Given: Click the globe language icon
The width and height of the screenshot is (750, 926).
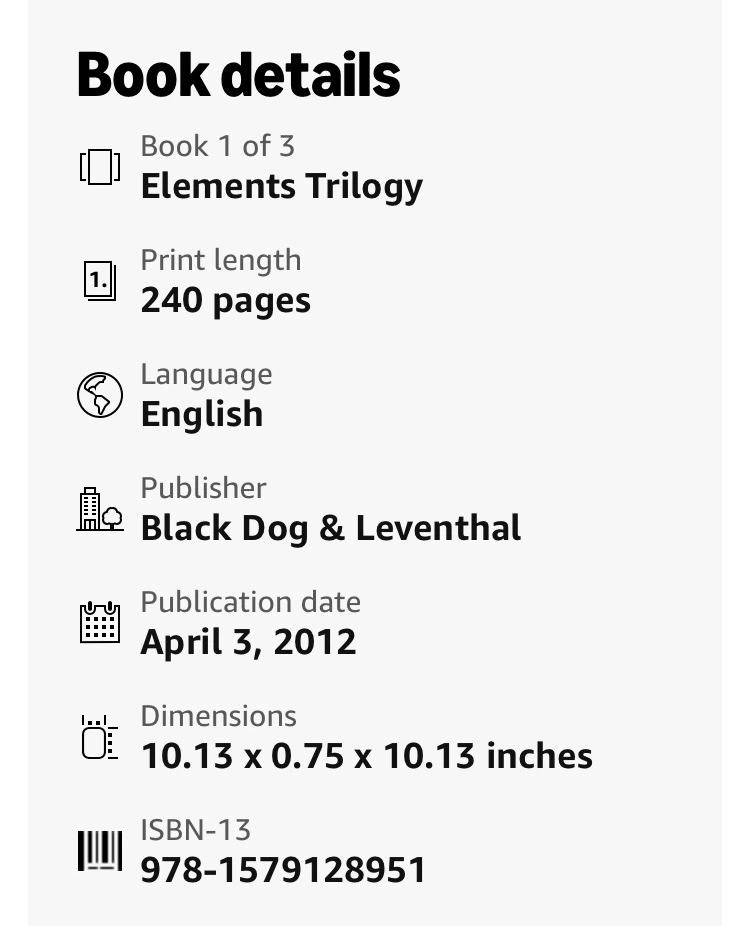Looking at the screenshot, I should pos(100,394).
